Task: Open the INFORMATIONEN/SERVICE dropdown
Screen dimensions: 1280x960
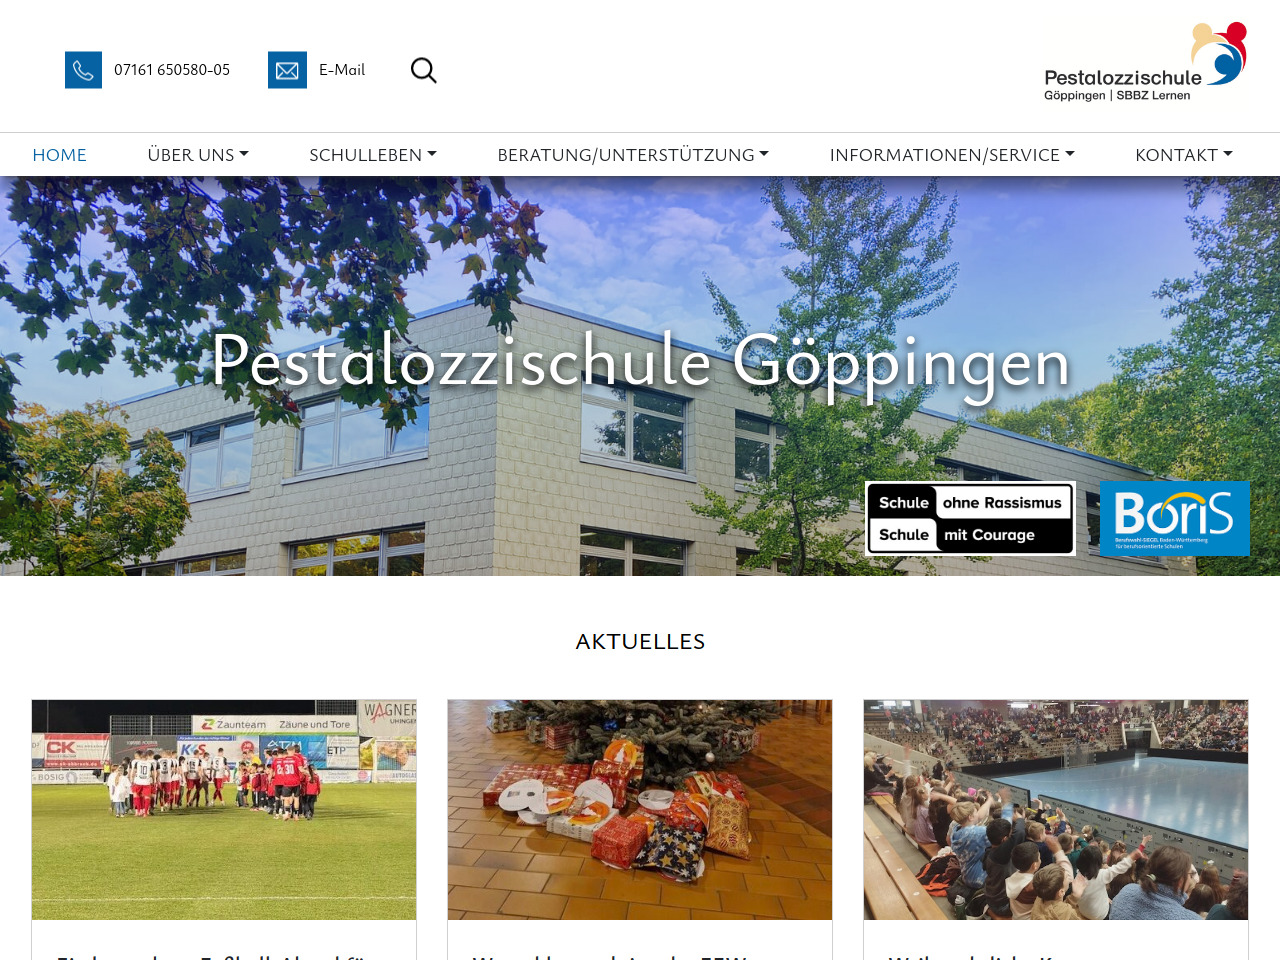Action: coord(952,155)
